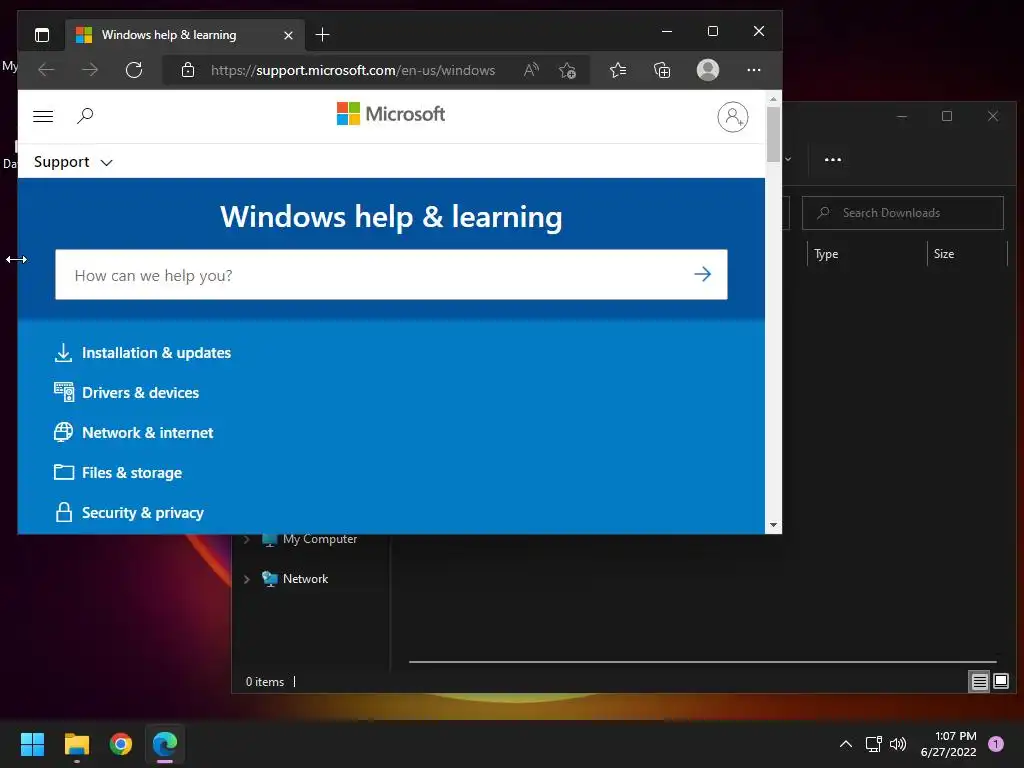Sign in with the account icon

point(733,117)
